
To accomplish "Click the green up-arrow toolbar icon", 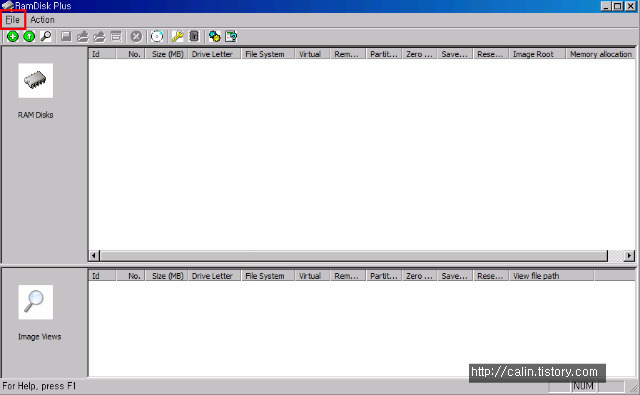I will pos(29,37).
